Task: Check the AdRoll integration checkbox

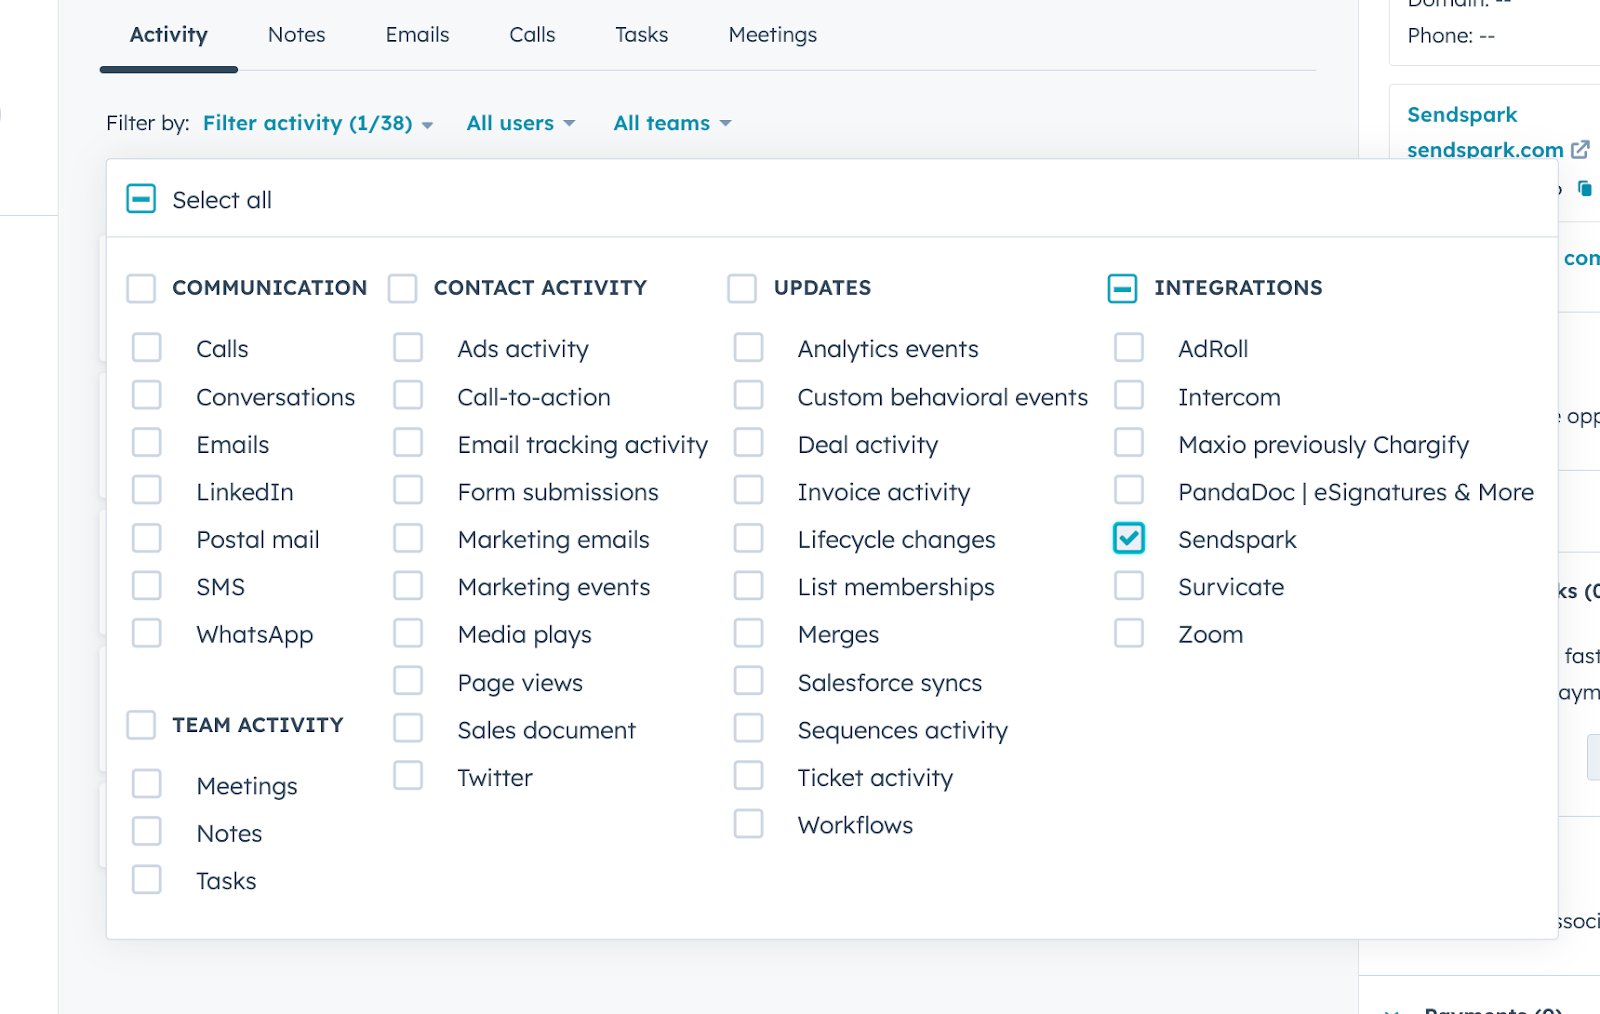Action: coord(1129,347)
